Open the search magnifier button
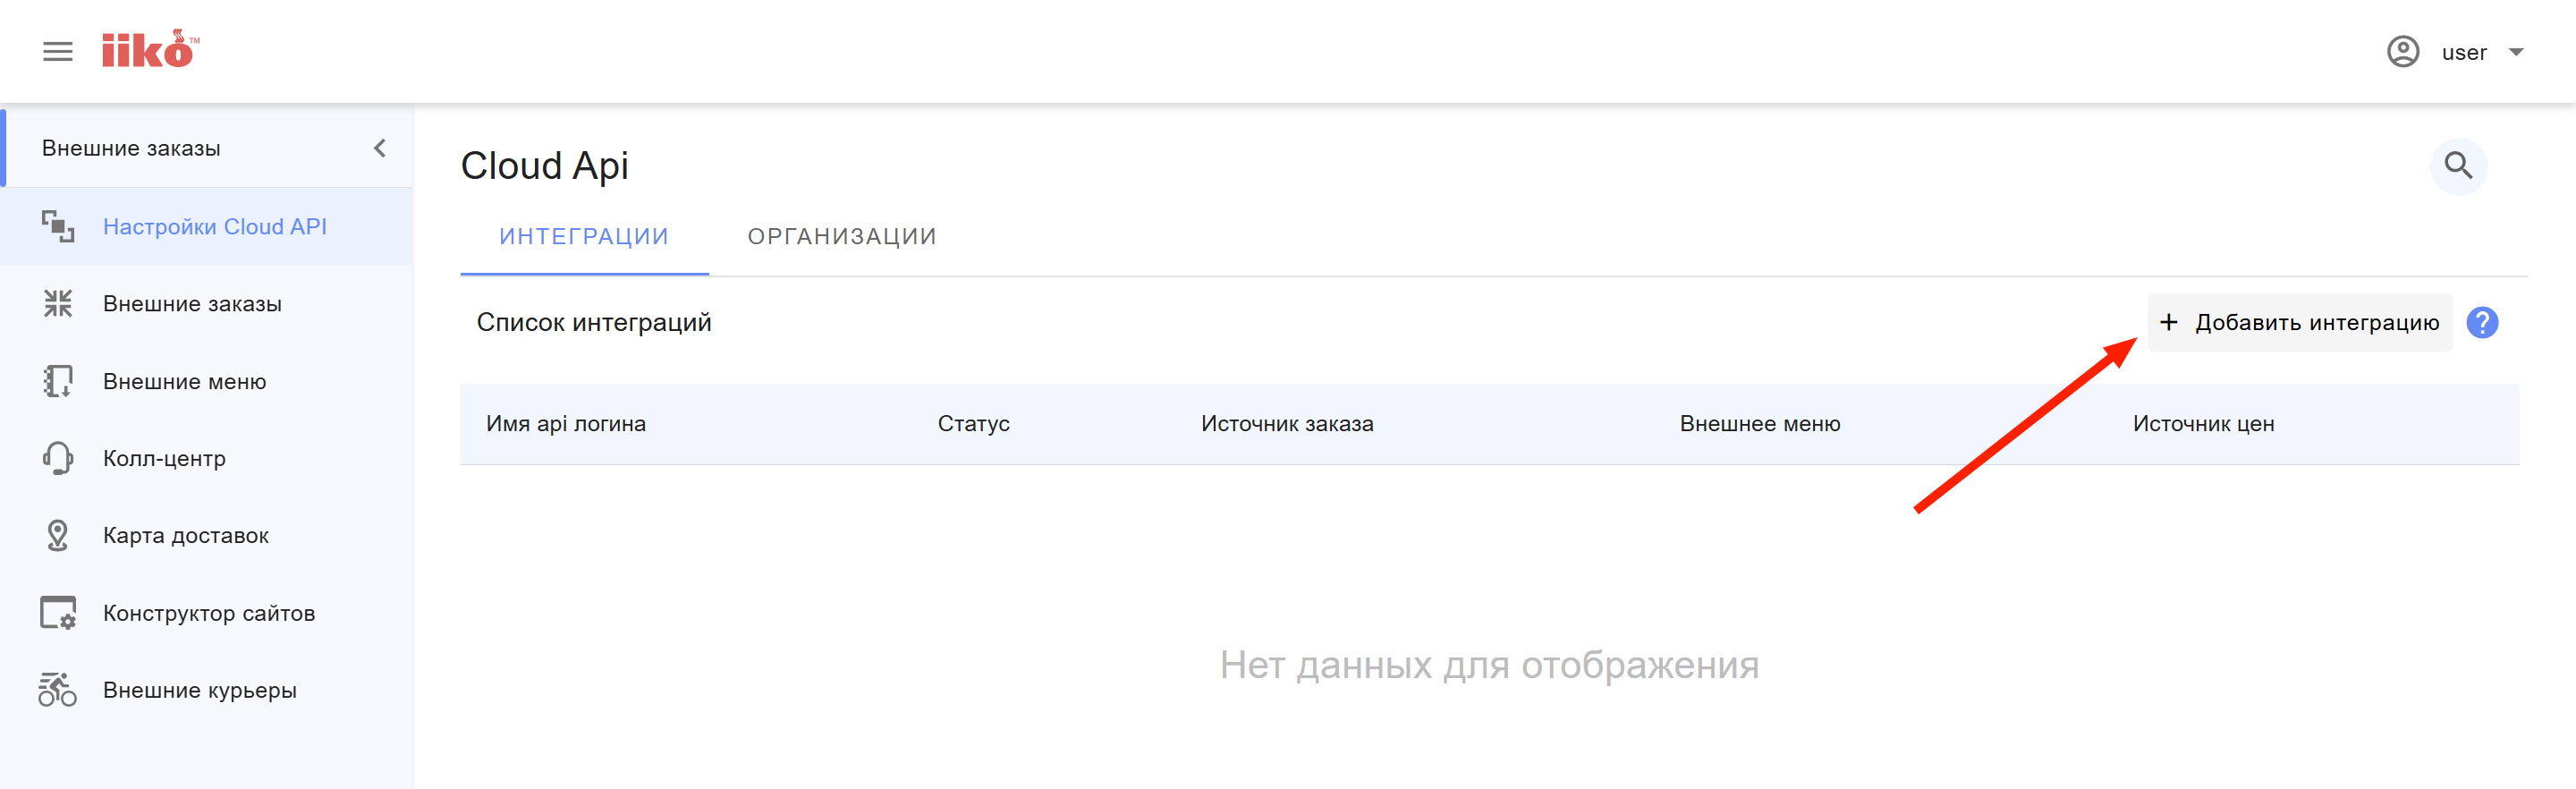This screenshot has width=2576, height=789. tap(2458, 166)
